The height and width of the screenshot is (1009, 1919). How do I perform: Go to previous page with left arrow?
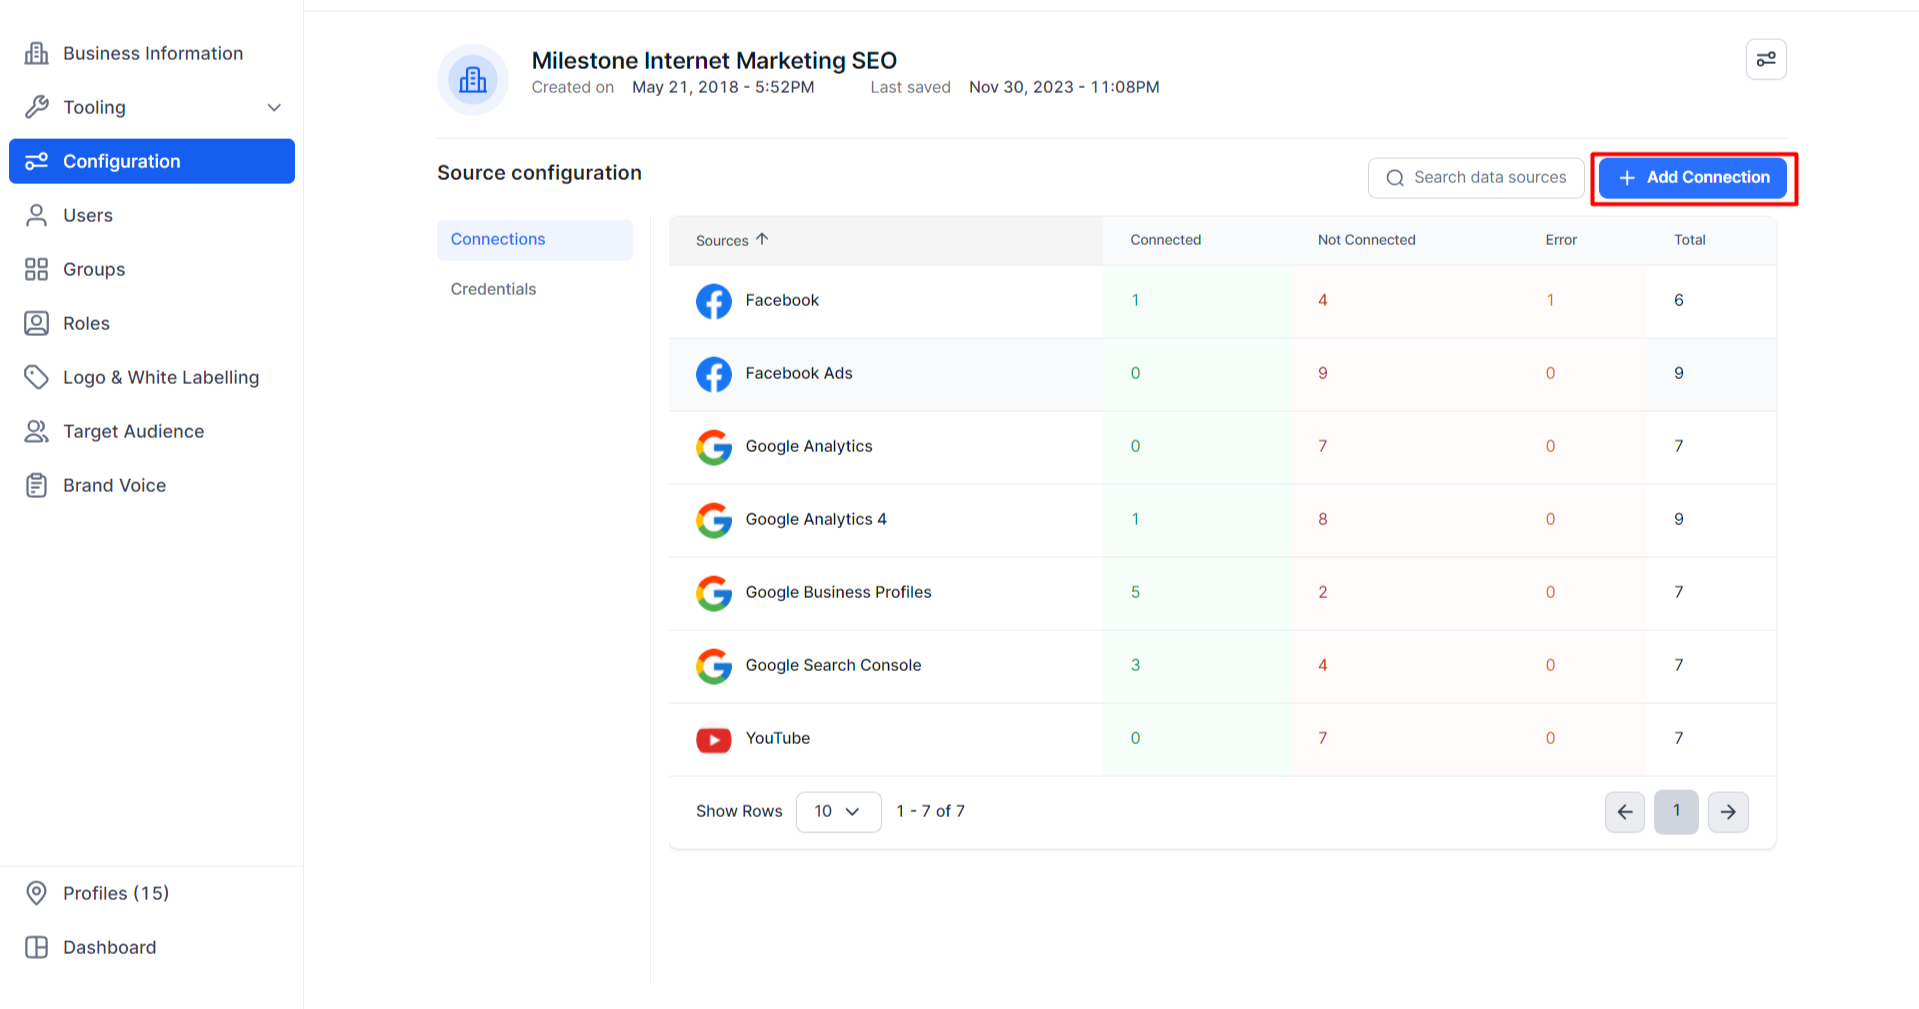[x=1625, y=812]
